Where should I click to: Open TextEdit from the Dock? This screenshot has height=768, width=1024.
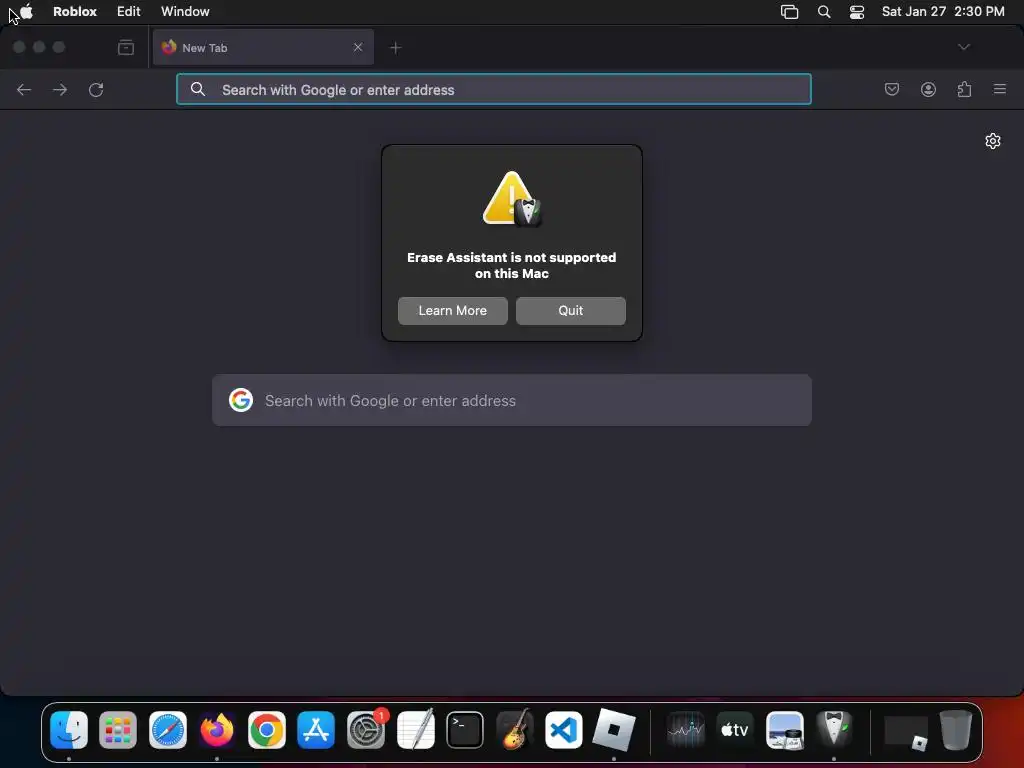[415, 730]
